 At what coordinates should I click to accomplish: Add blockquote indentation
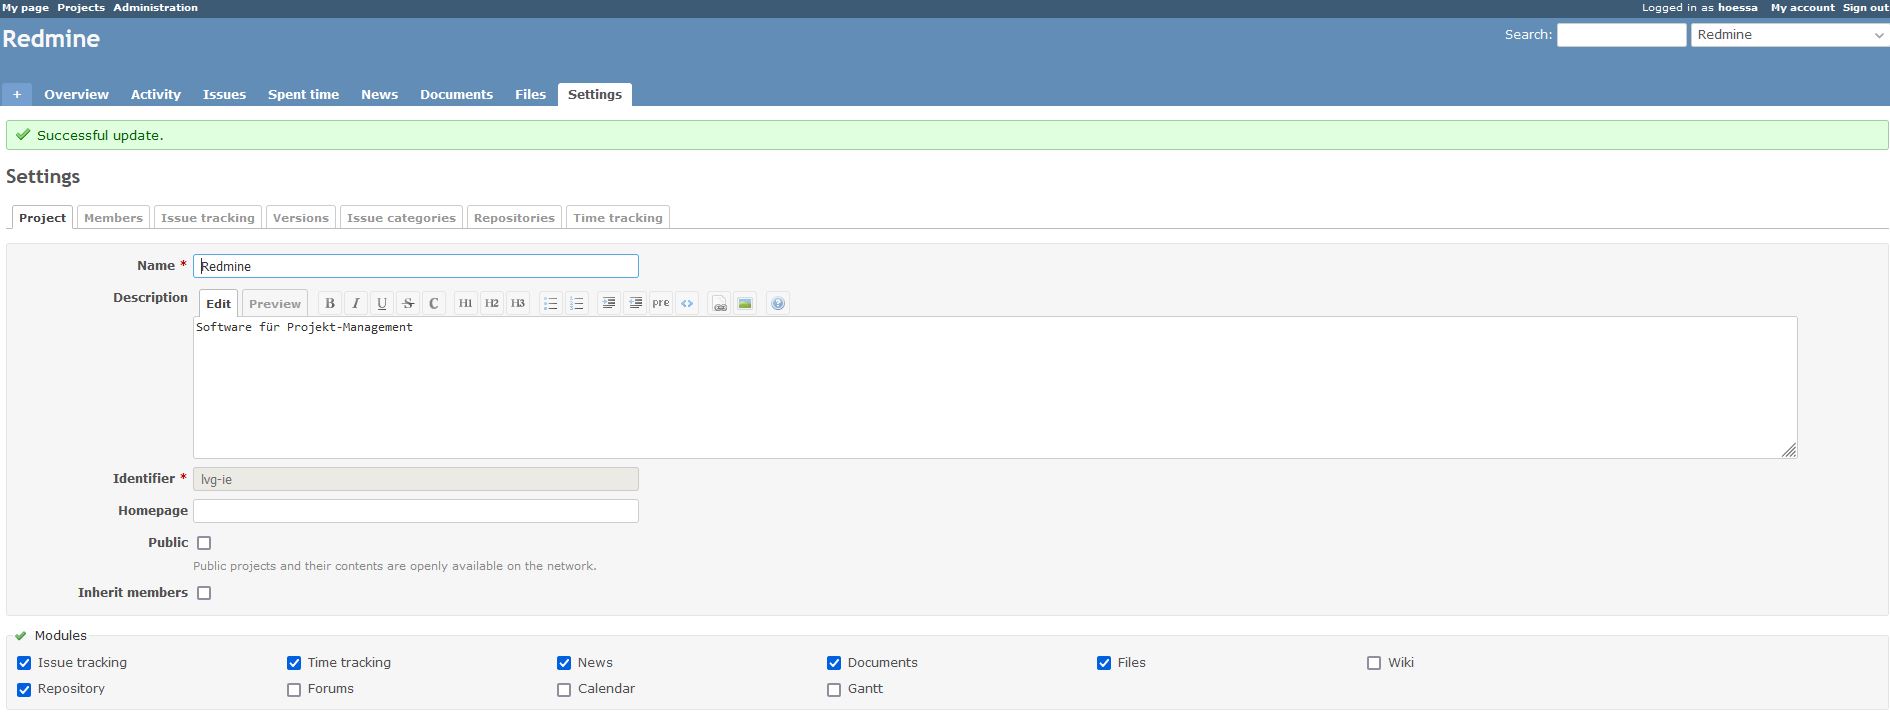tap(609, 303)
